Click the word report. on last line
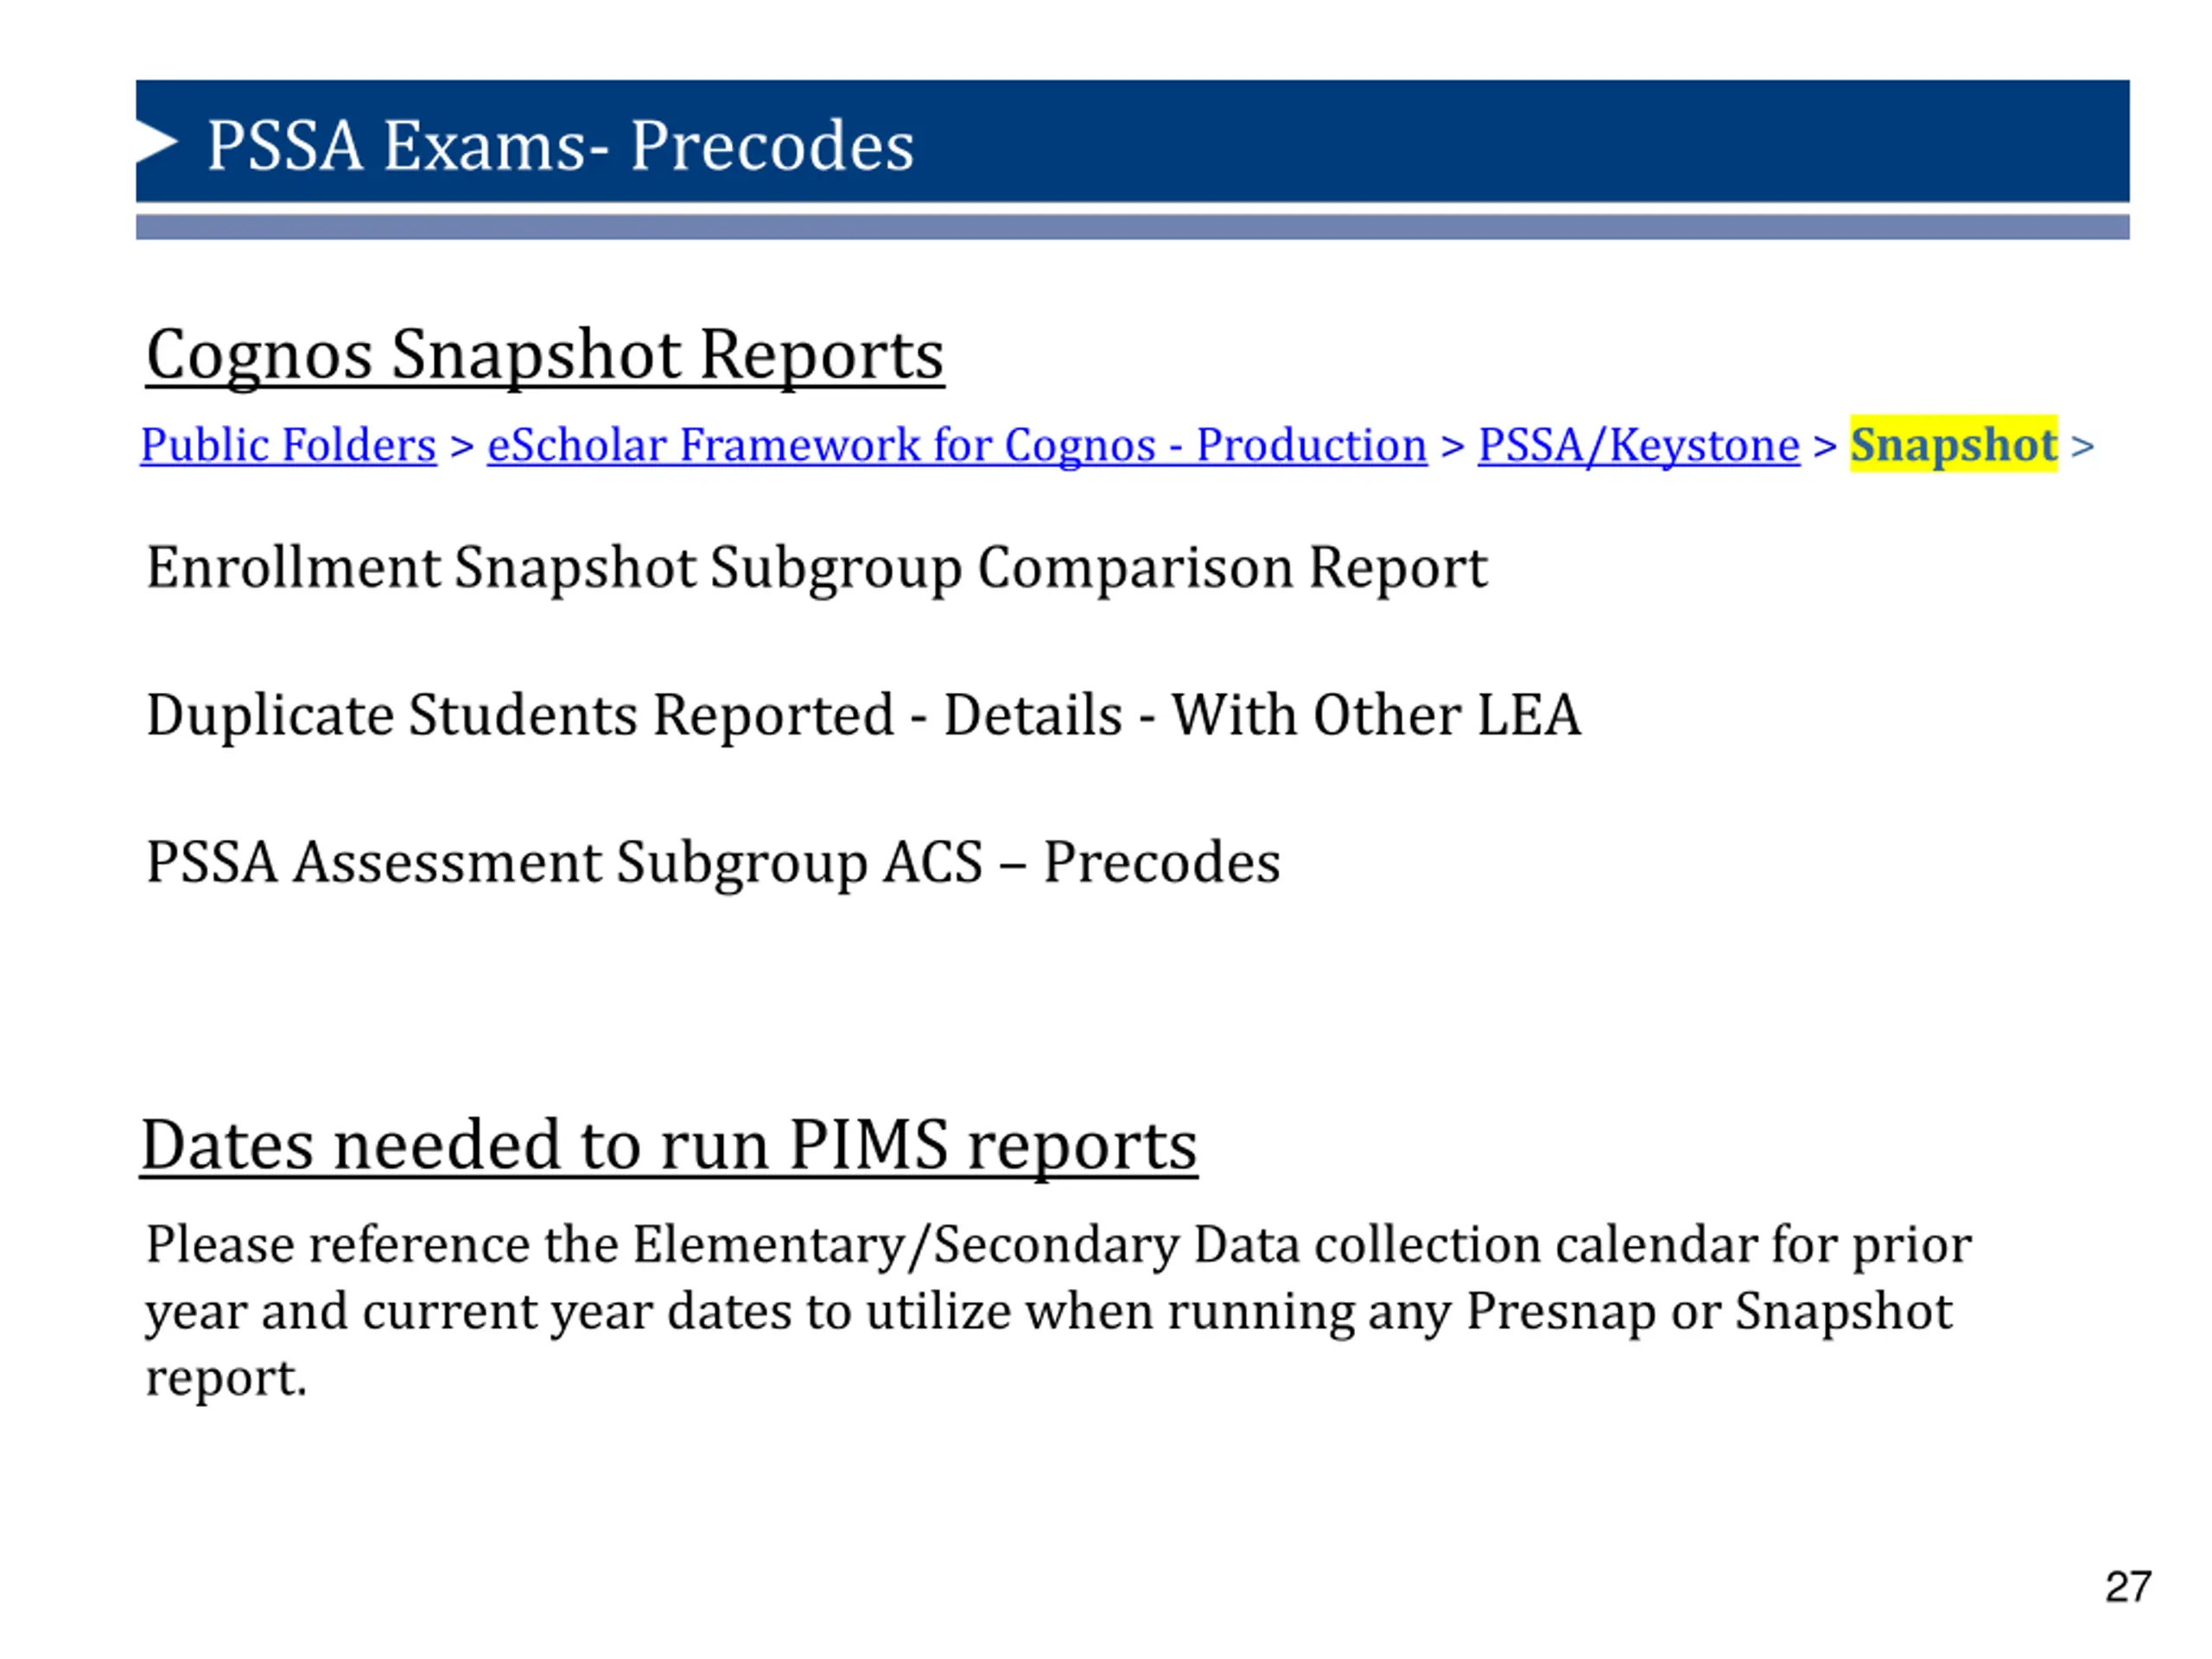Viewport: 2212px width, 1659px height. tap(226, 1379)
